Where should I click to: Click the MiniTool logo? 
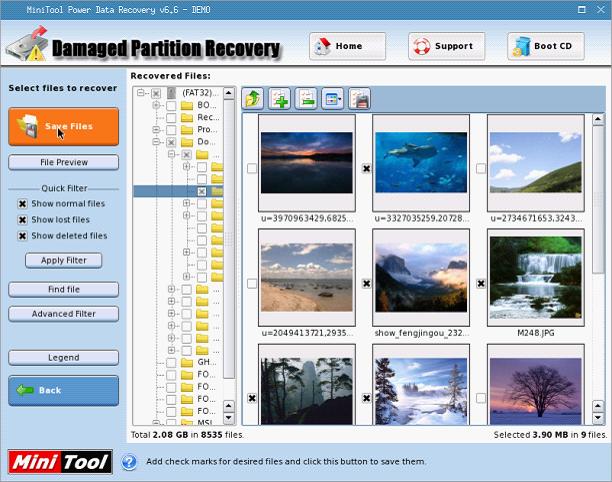pyautogui.click(x=60, y=462)
